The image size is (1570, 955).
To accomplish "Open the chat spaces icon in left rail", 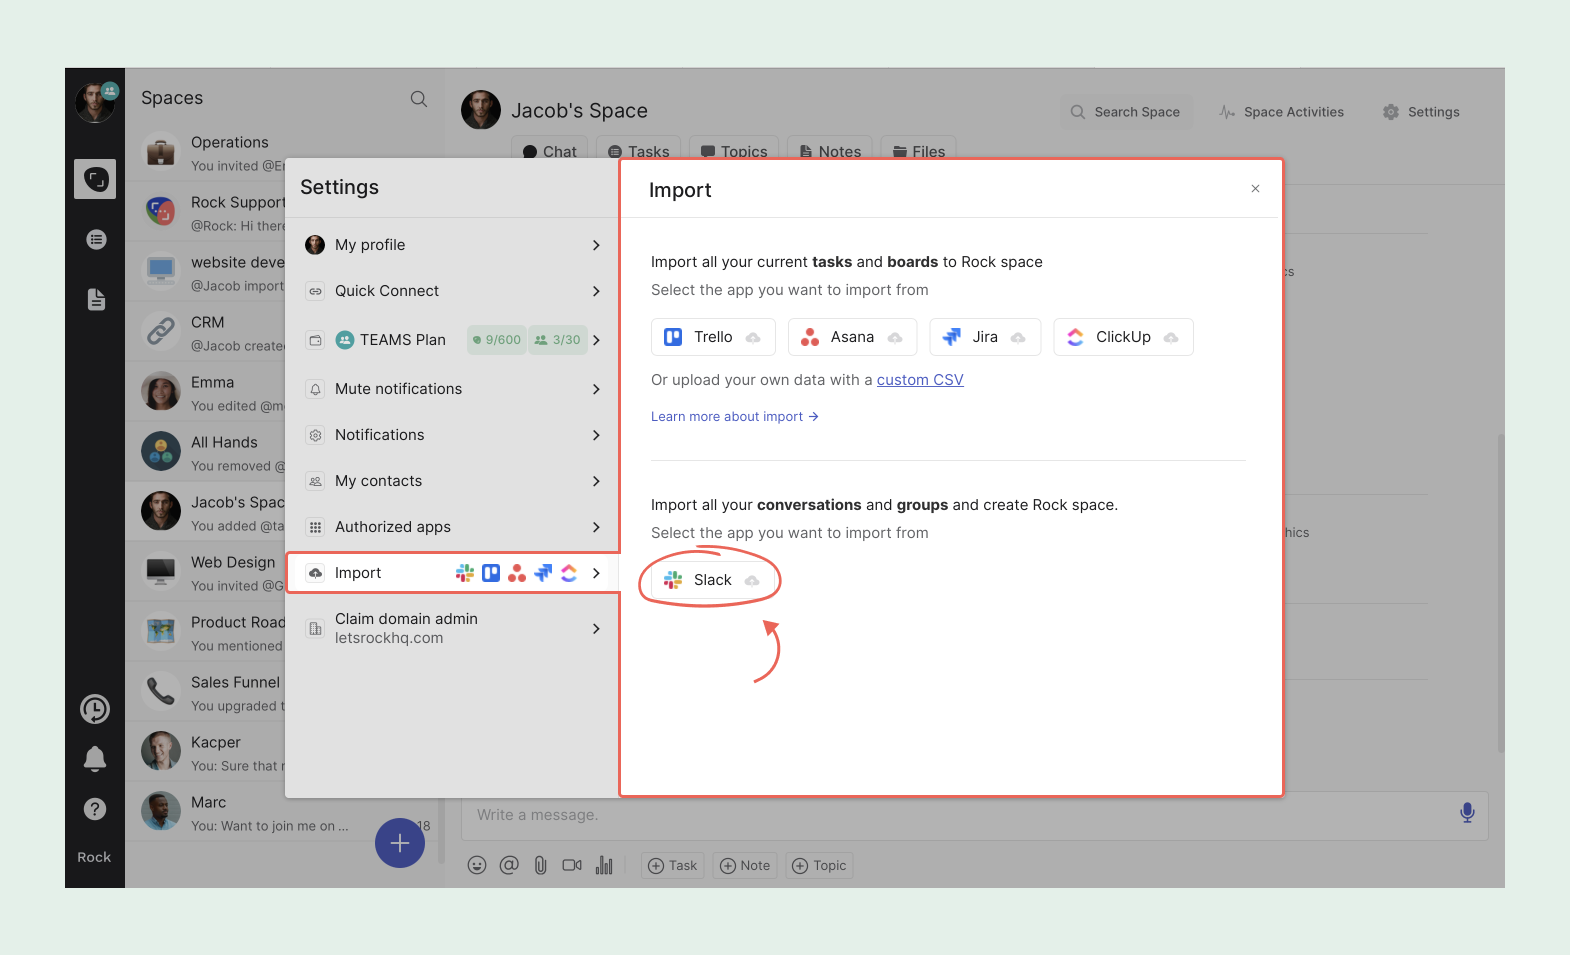I will (95, 179).
